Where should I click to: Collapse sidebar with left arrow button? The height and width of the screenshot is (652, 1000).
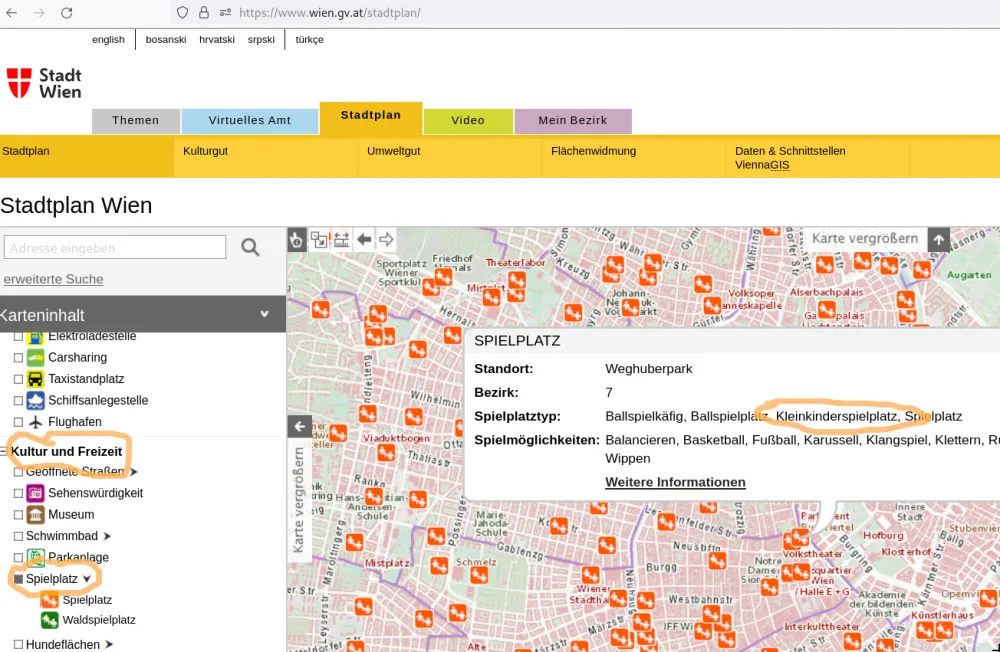[300, 426]
